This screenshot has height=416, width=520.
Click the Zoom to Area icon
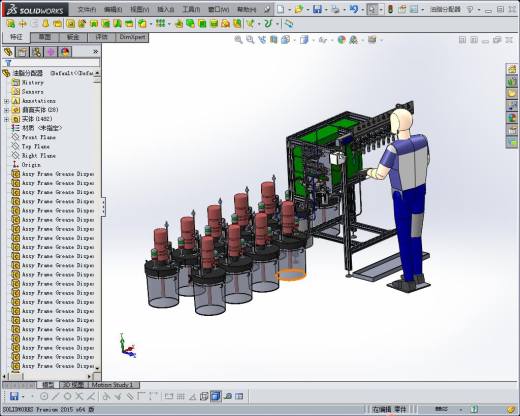click(250, 40)
